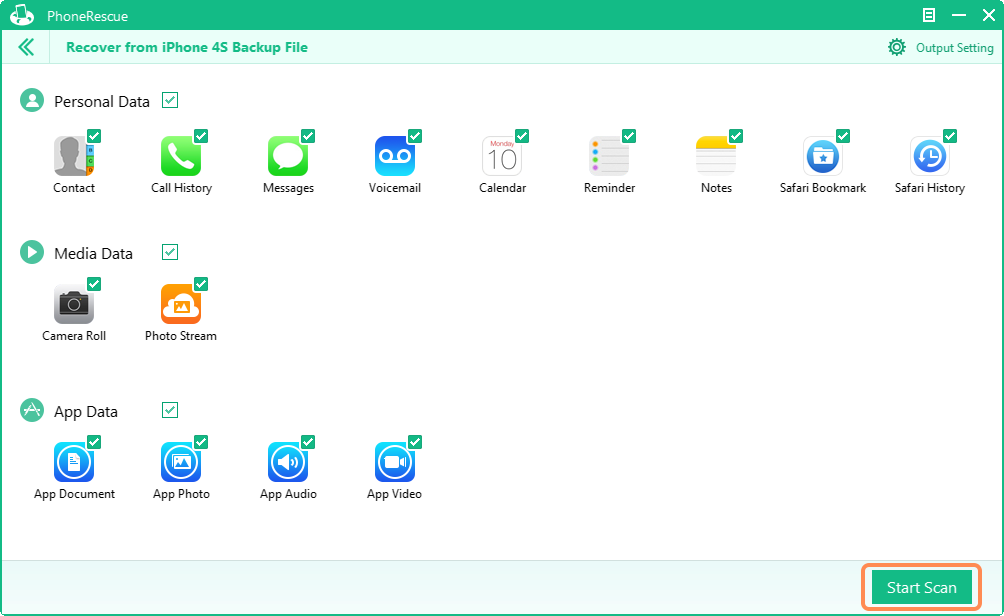Click the Photo Stream icon
This screenshot has width=1004, height=616.
coord(181,304)
